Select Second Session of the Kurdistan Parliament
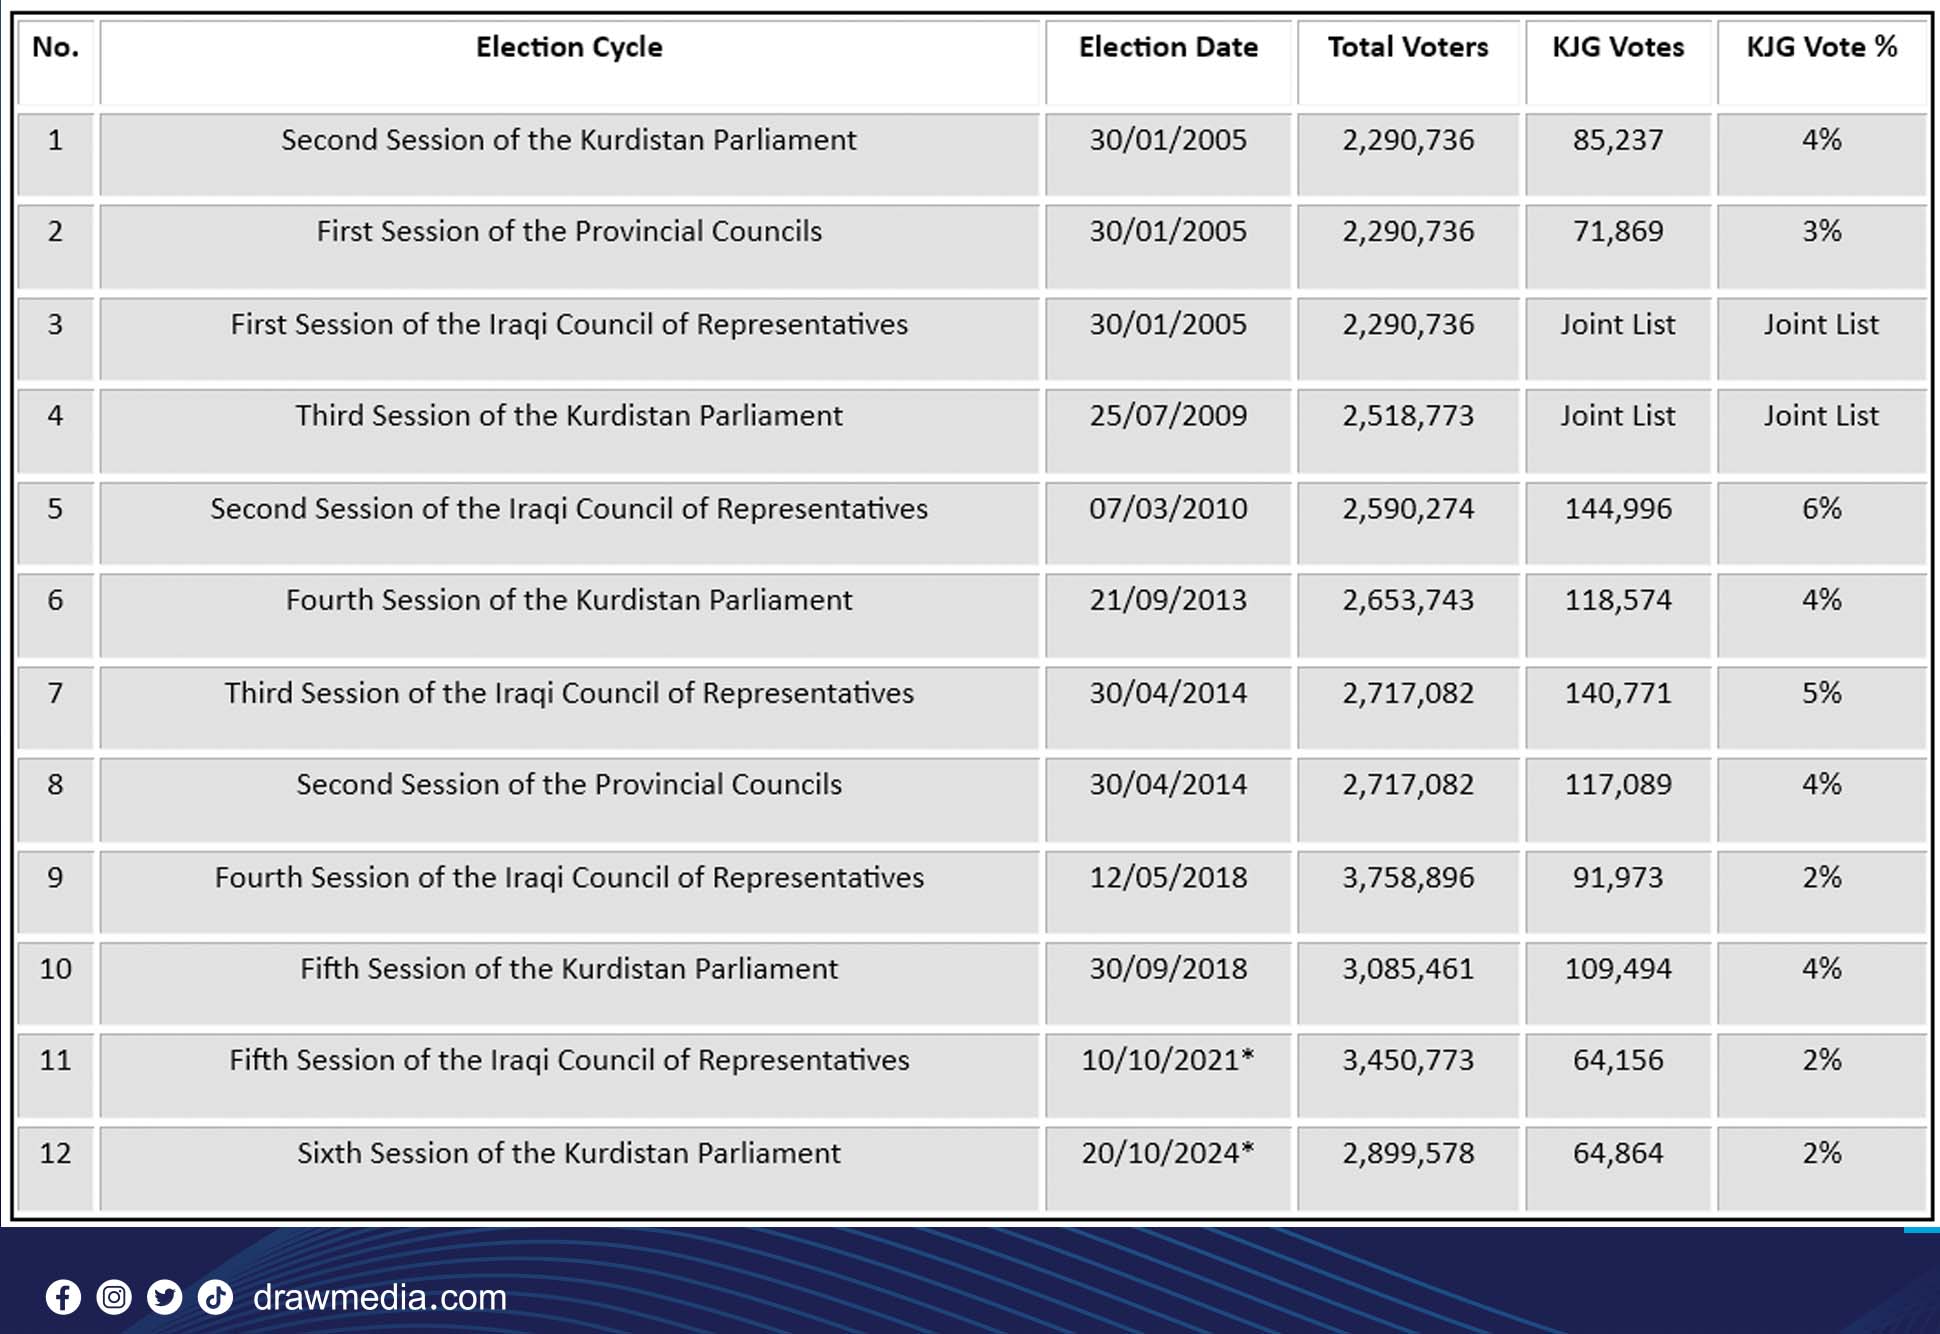Image resolution: width=1940 pixels, height=1334 pixels. tap(568, 140)
